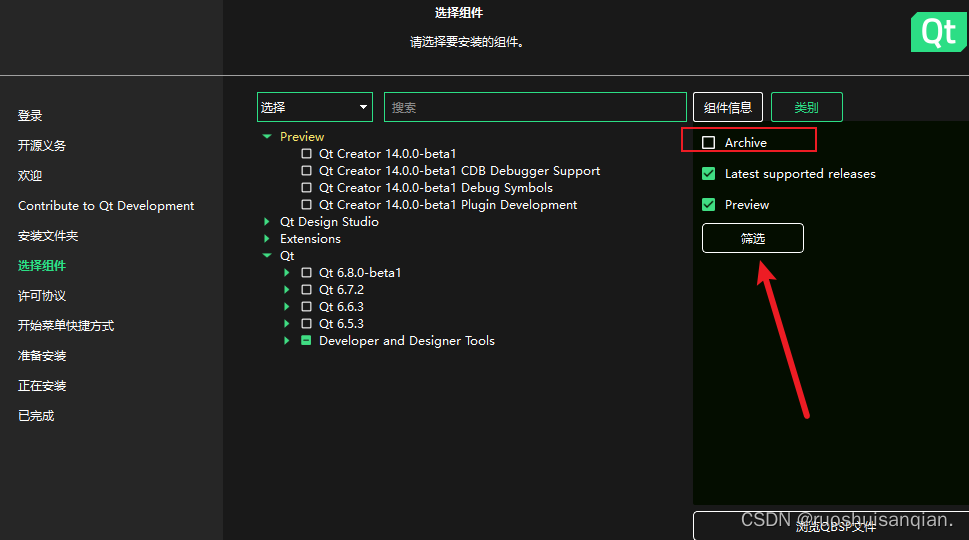Go to the 已完成 step
Image resolution: width=969 pixels, height=540 pixels.
[36, 416]
